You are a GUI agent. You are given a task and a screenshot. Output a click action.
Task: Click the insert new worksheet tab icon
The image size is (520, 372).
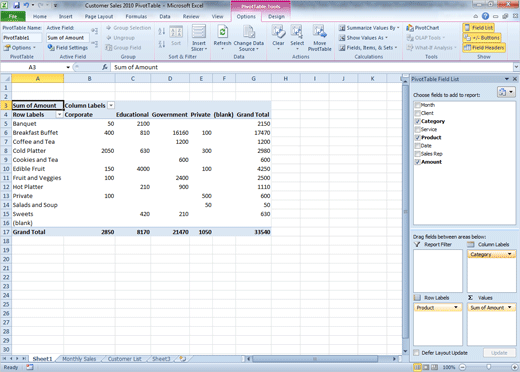coord(182,359)
